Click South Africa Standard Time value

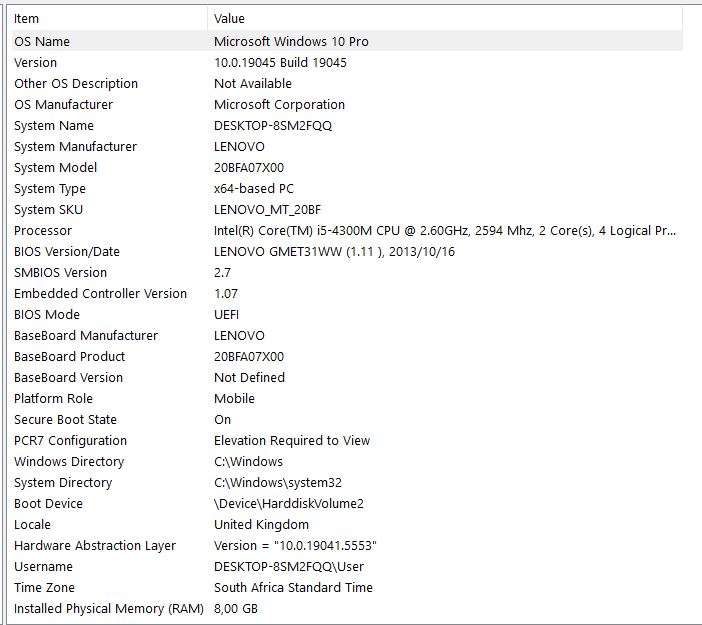pyautogui.click(x=293, y=589)
